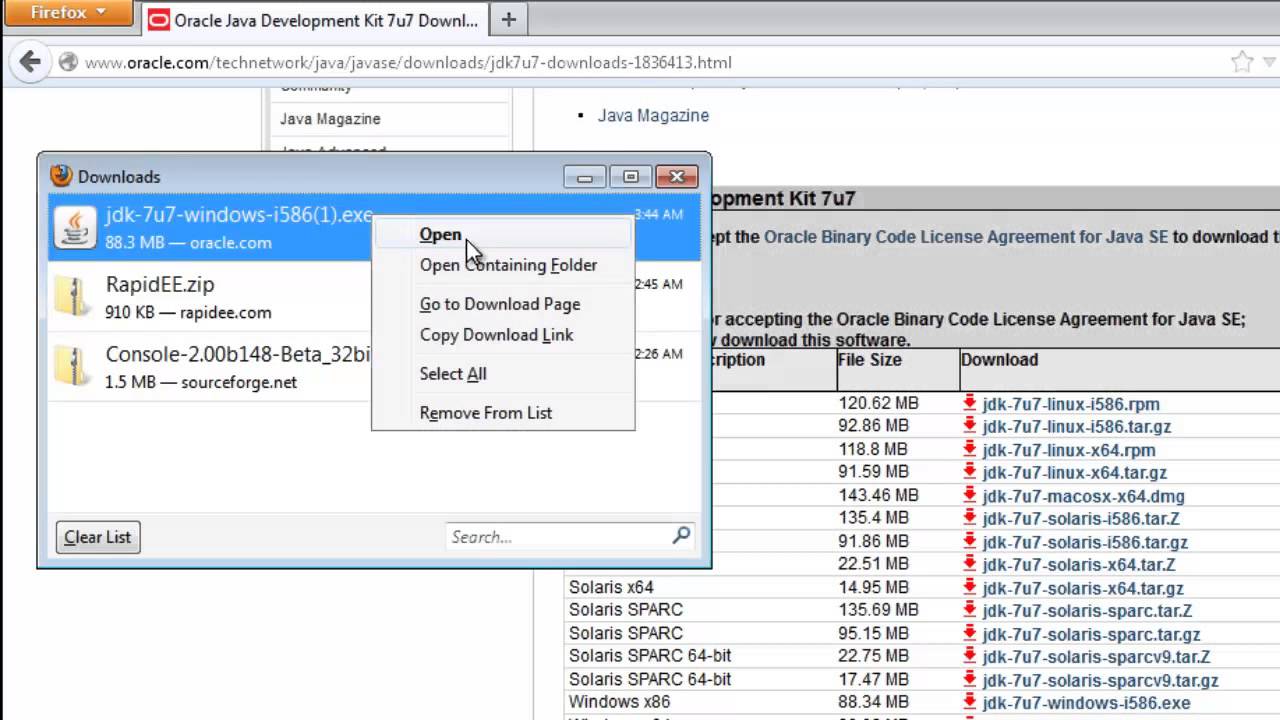Image resolution: width=1280 pixels, height=720 pixels.
Task: Click red download arrow beside jdk-7u7-solaris-x64.tar.gz
Action: click(x=969, y=587)
